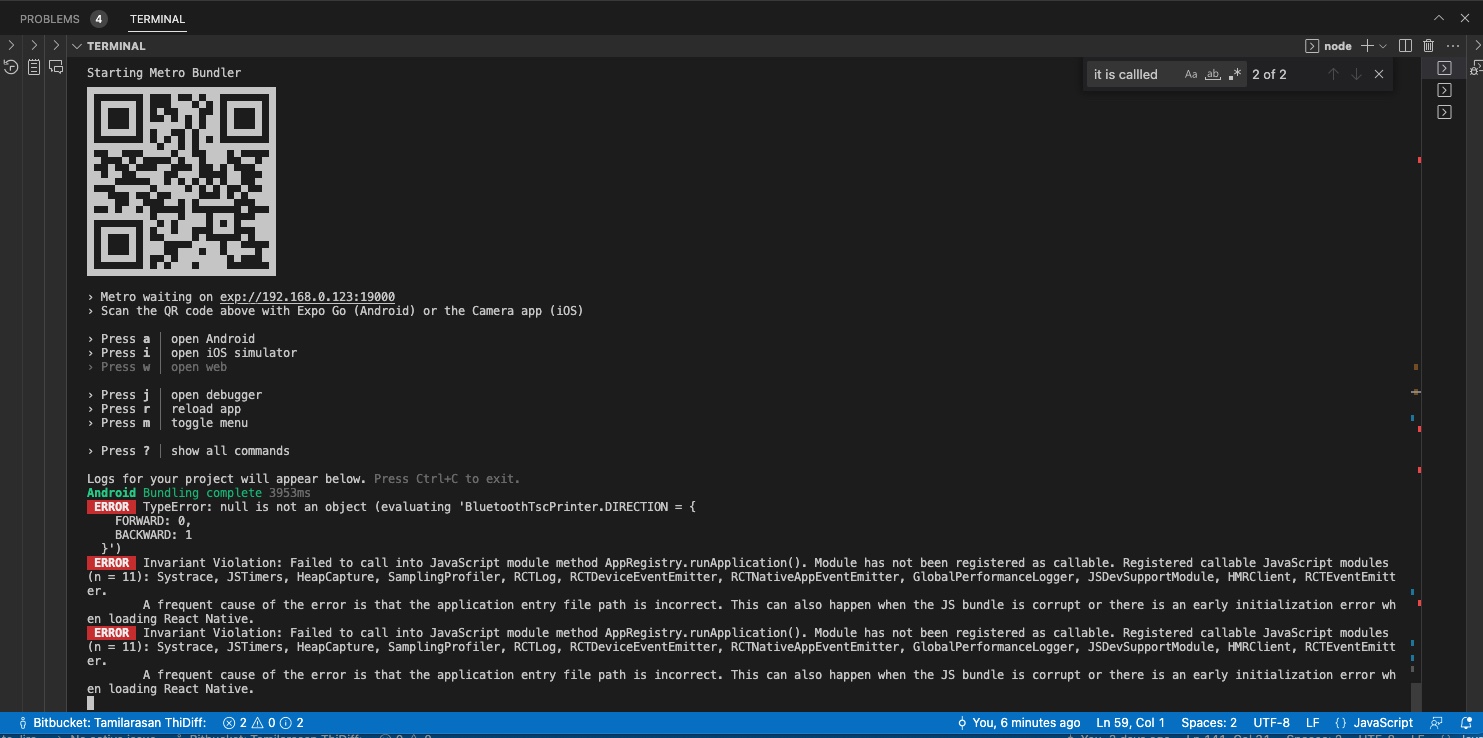Image resolution: width=1483 pixels, height=738 pixels.
Task: Open the timeline history icon in left strip
Action: coord(11,67)
